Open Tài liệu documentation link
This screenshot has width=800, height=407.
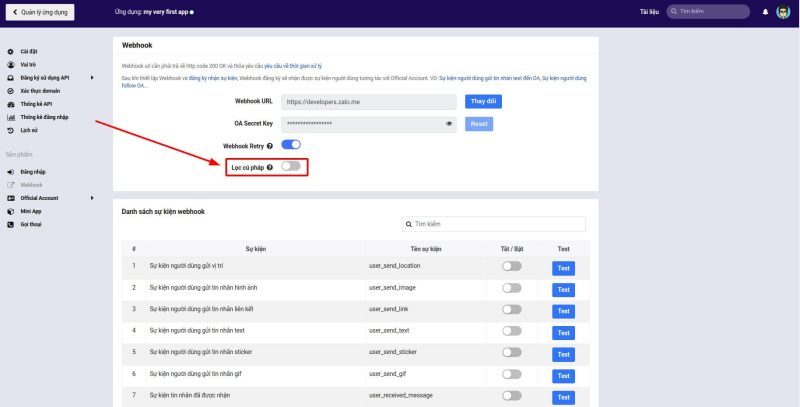click(x=649, y=12)
